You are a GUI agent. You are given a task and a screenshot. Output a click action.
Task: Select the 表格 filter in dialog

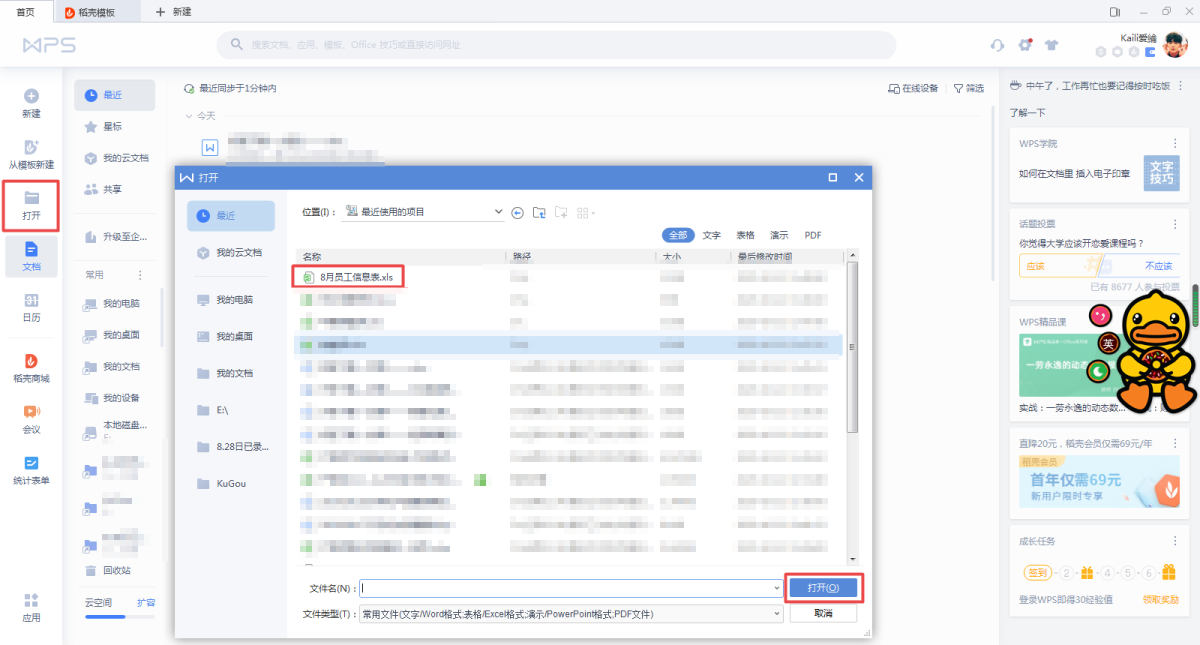point(745,235)
